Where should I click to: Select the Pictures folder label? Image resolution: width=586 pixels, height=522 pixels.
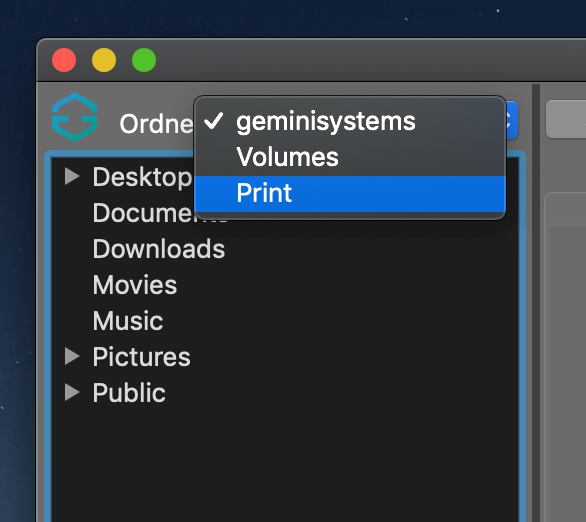(142, 357)
